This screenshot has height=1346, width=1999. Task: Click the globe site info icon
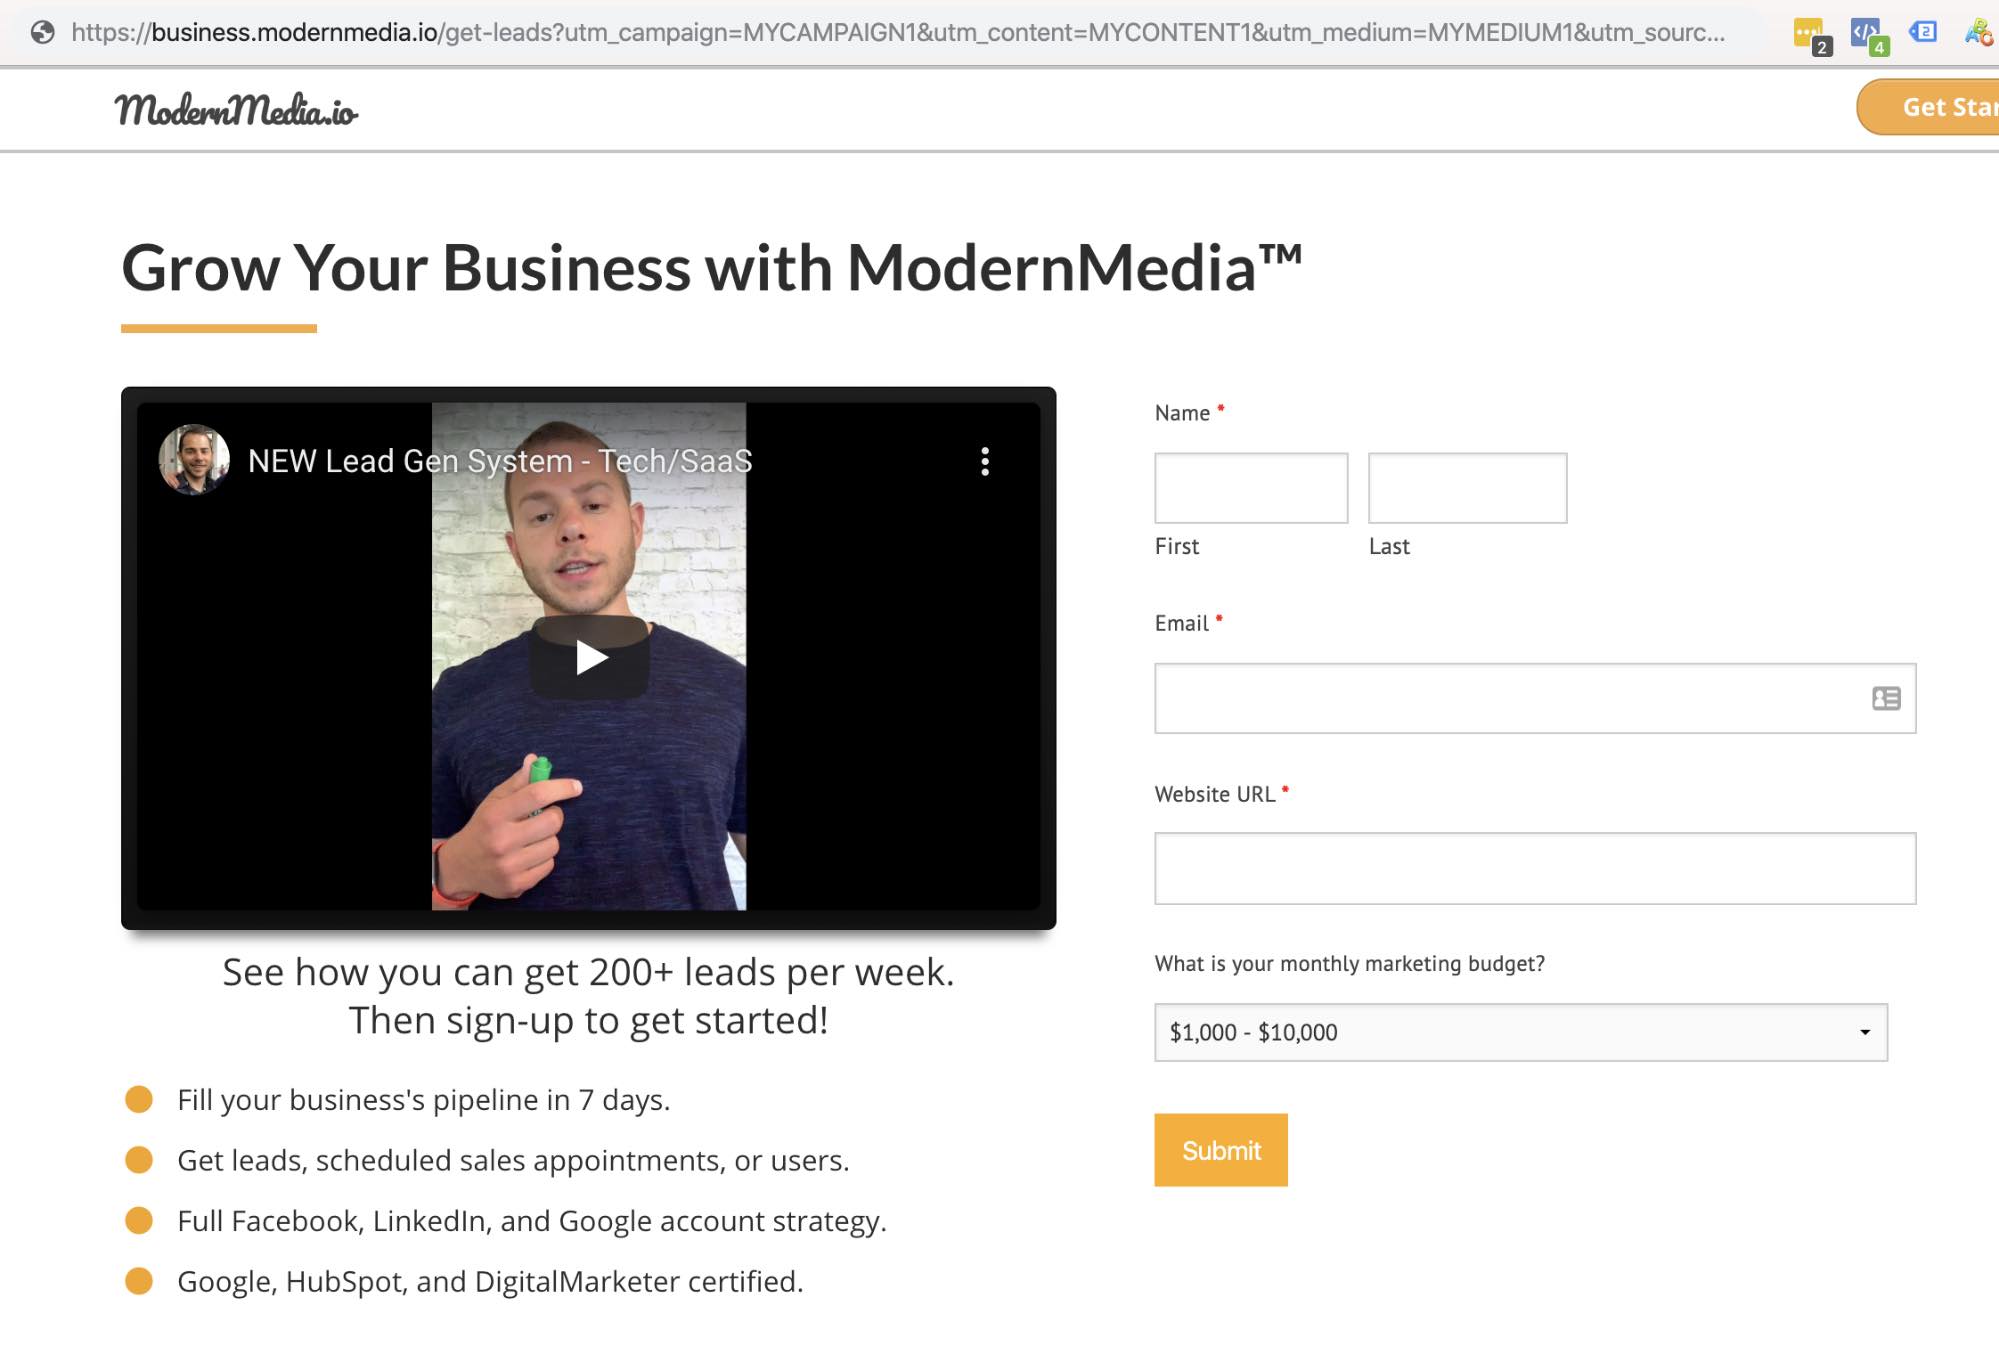(x=42, y=32)
